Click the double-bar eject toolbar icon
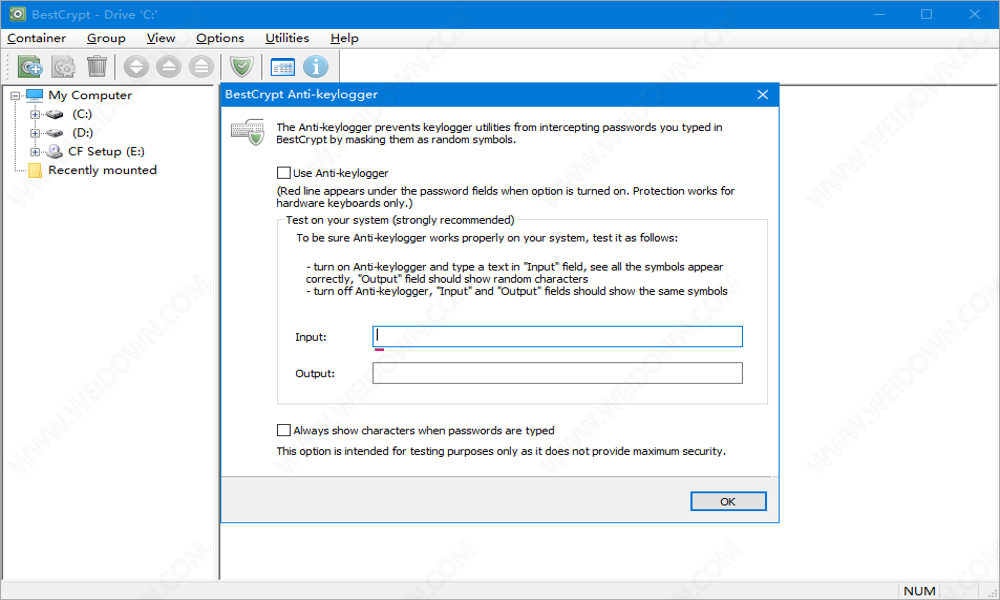Image resolution: width=1000 pixels, height=600 pixels. (202, 66)
